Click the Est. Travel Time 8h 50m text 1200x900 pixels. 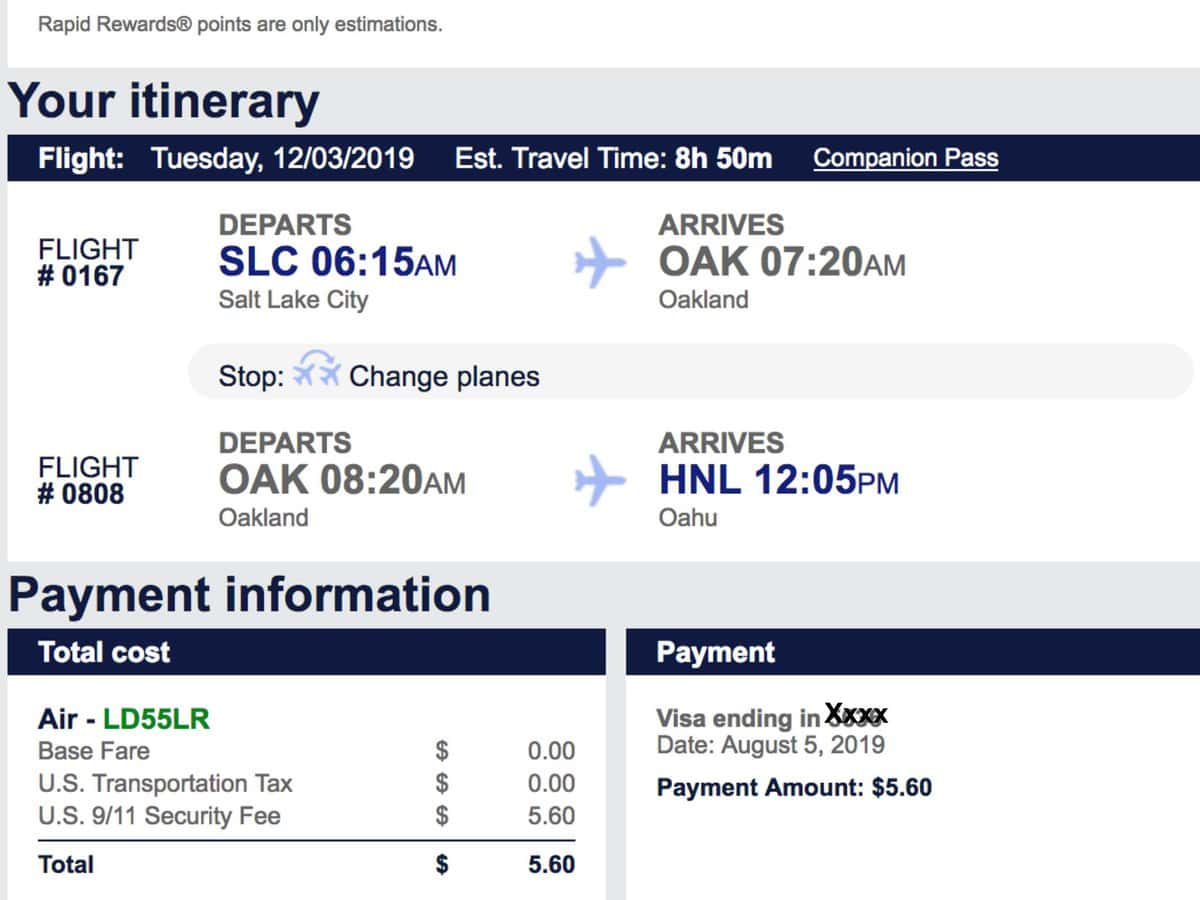click(x=613, y=158)
